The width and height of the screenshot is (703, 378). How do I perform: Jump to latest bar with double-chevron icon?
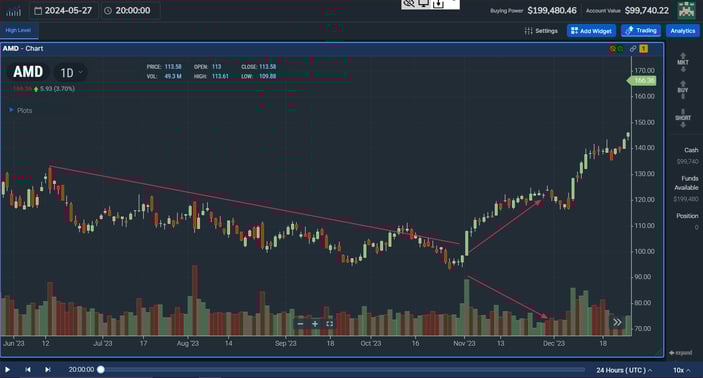pos(617,322)
